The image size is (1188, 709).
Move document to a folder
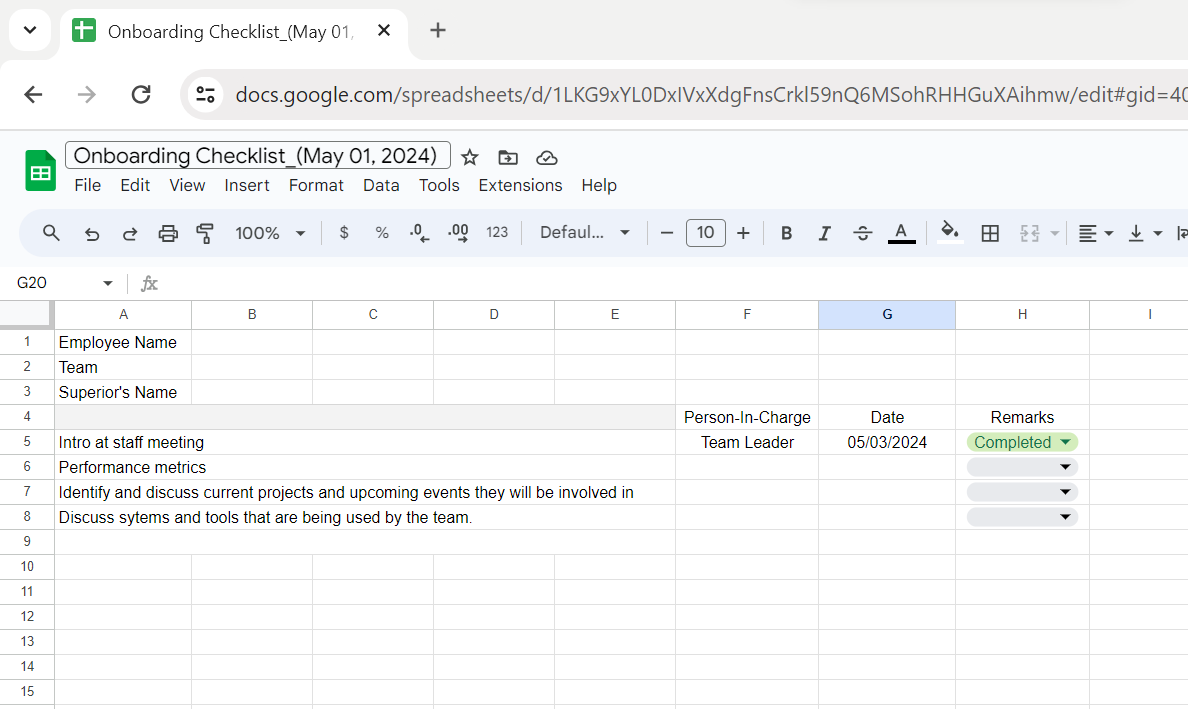pos(508,157)
